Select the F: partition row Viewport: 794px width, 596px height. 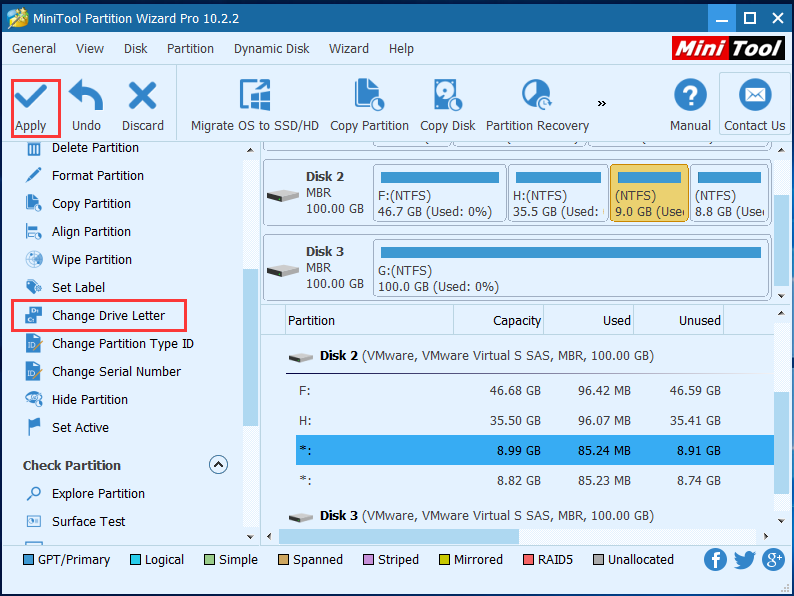535,390
